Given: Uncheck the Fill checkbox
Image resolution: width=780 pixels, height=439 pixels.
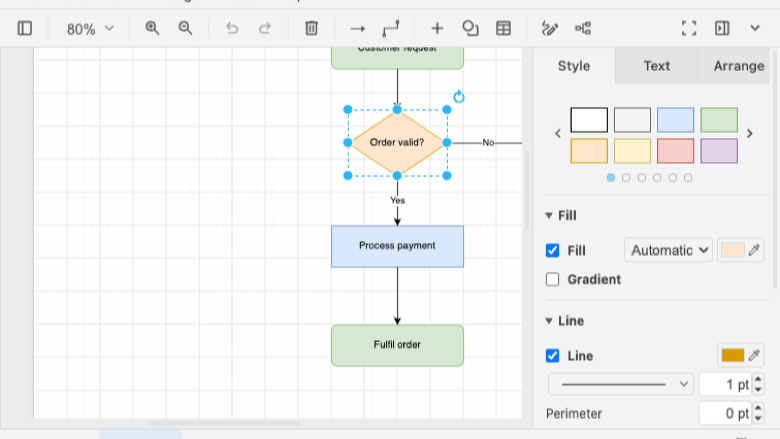Looking at the screenshot, I should point(552,251).
